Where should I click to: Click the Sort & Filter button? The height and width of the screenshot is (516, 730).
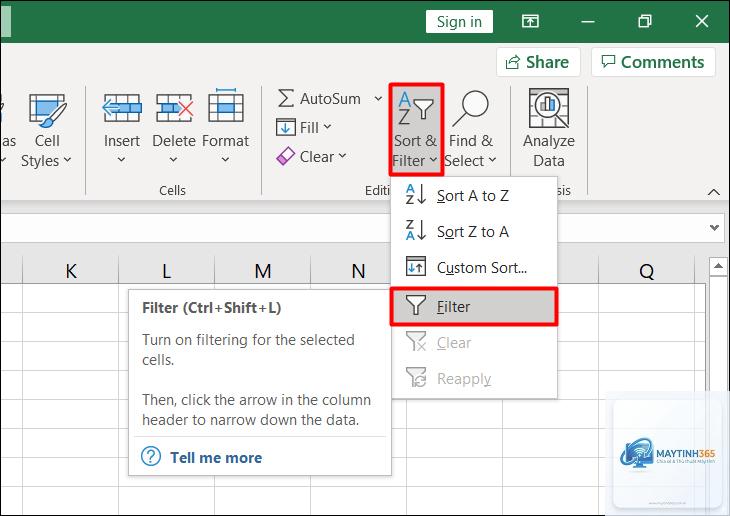coord(416,129)
